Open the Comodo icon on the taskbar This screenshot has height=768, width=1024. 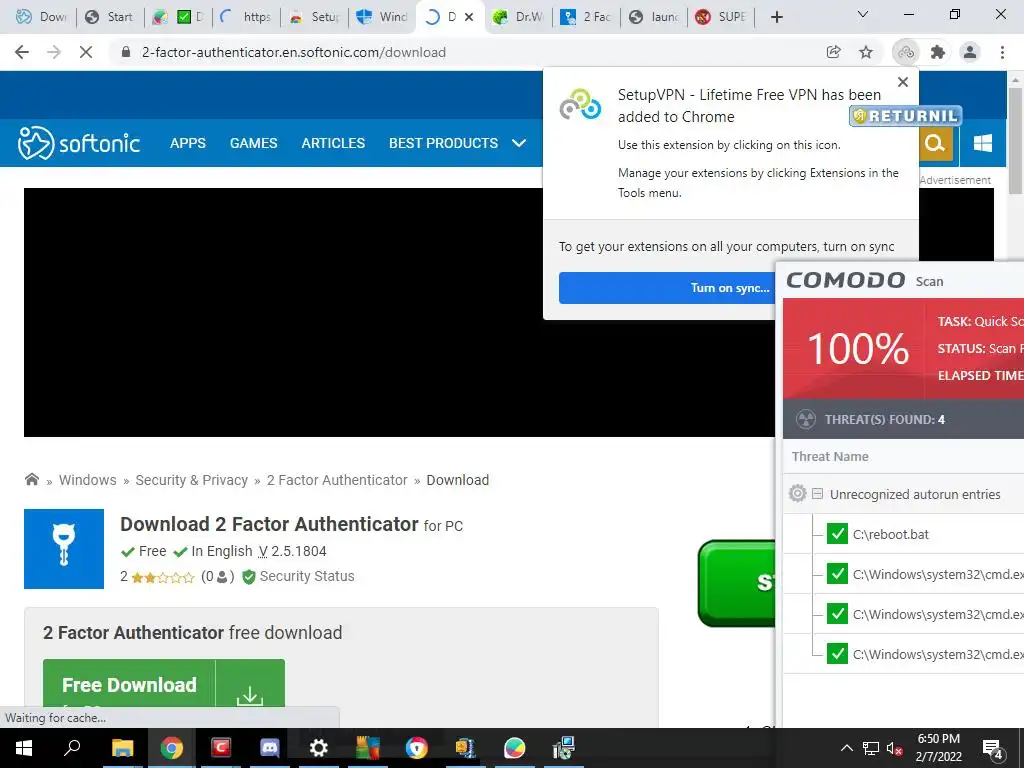(x=221, y=748)
